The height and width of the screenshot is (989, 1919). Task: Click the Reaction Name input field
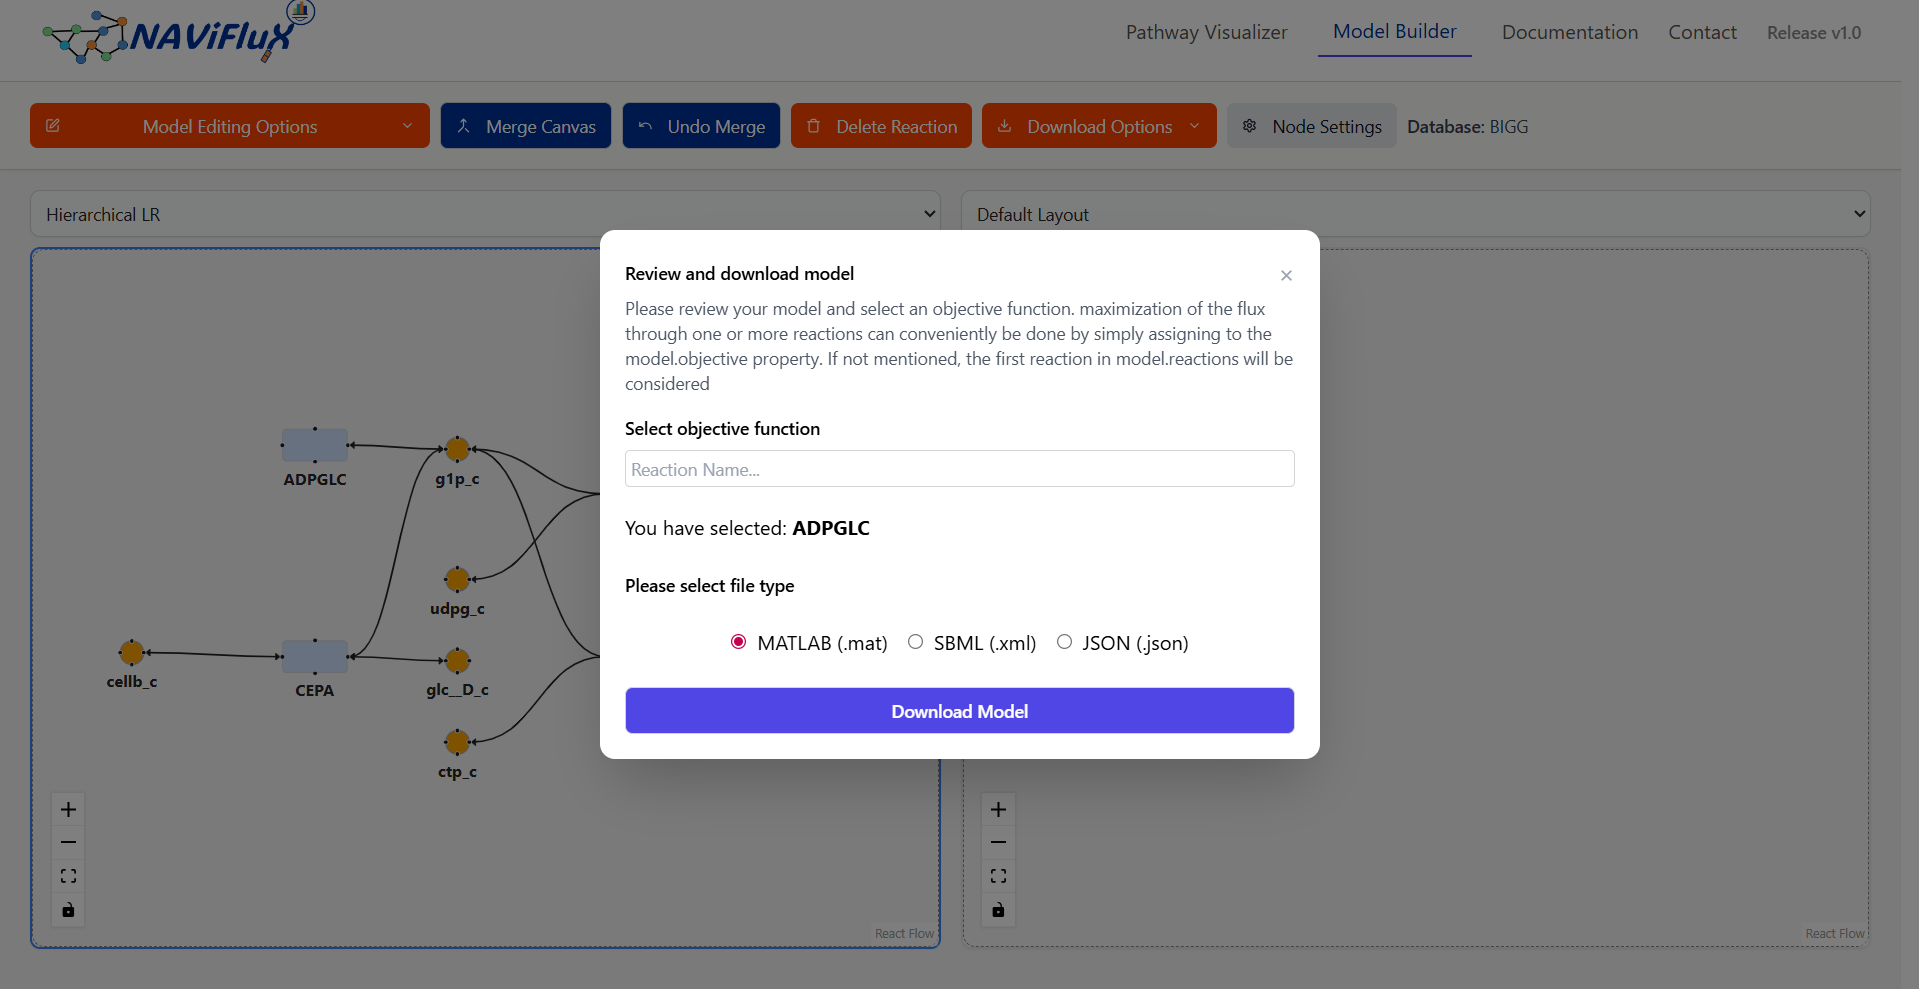click(x=959, y=468)
